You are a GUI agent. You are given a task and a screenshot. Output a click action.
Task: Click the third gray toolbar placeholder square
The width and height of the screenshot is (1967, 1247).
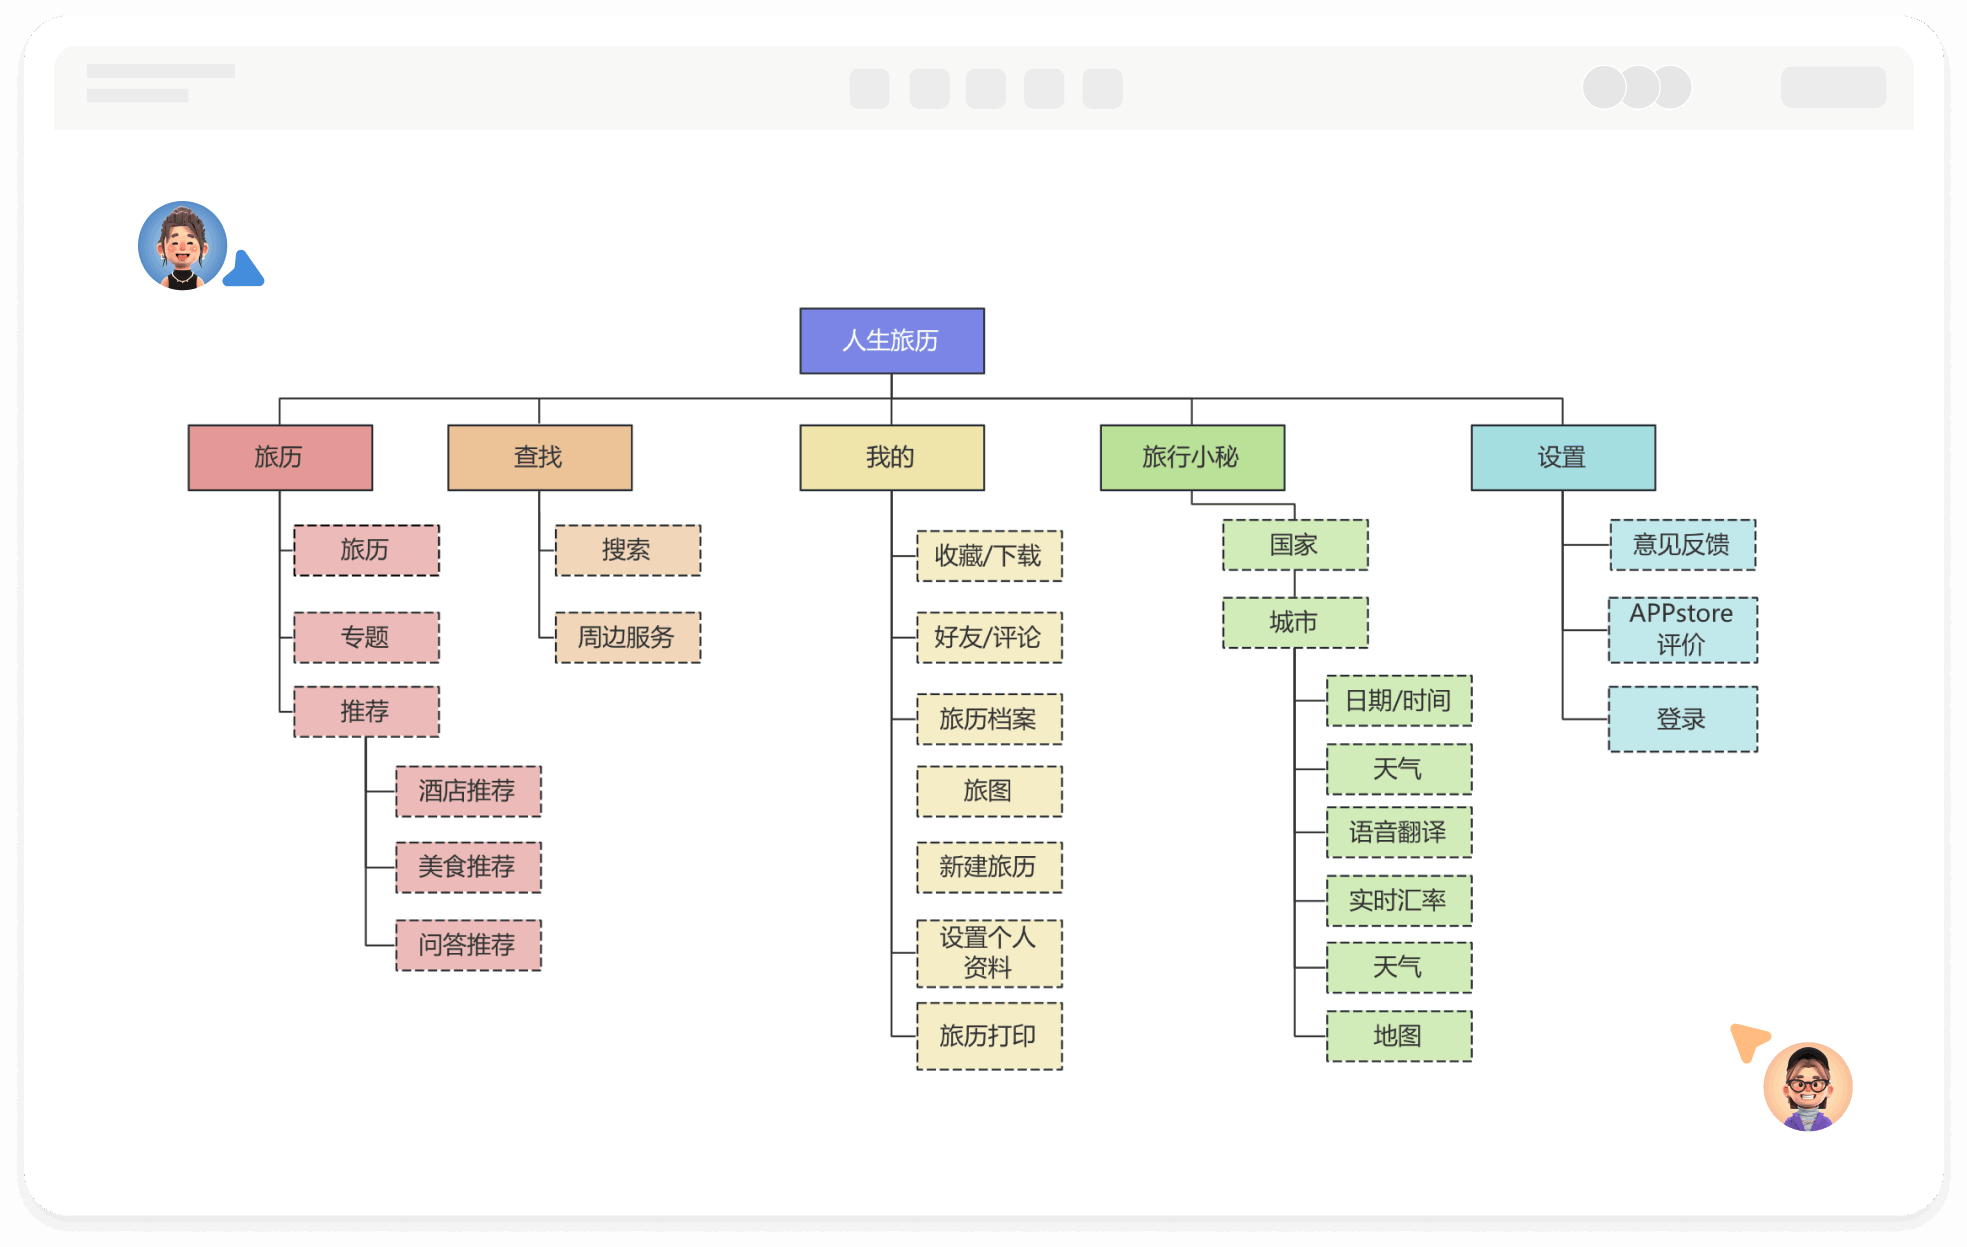[x=985, y=89]
